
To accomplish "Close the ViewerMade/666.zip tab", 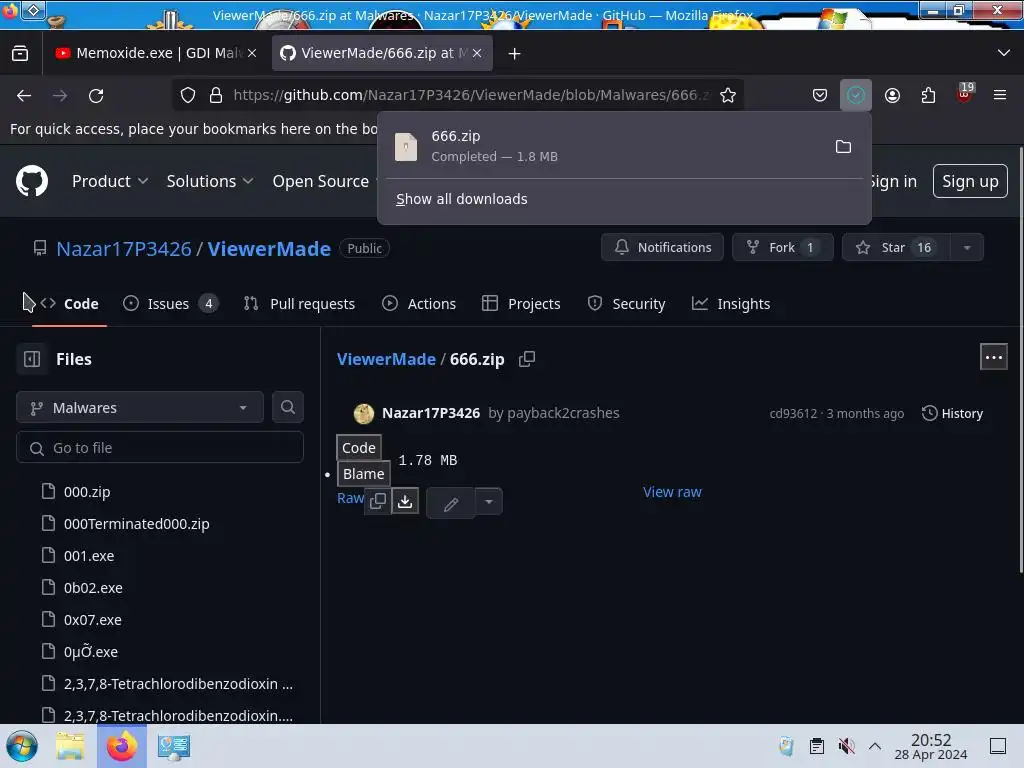I will (x=477, y=54).
